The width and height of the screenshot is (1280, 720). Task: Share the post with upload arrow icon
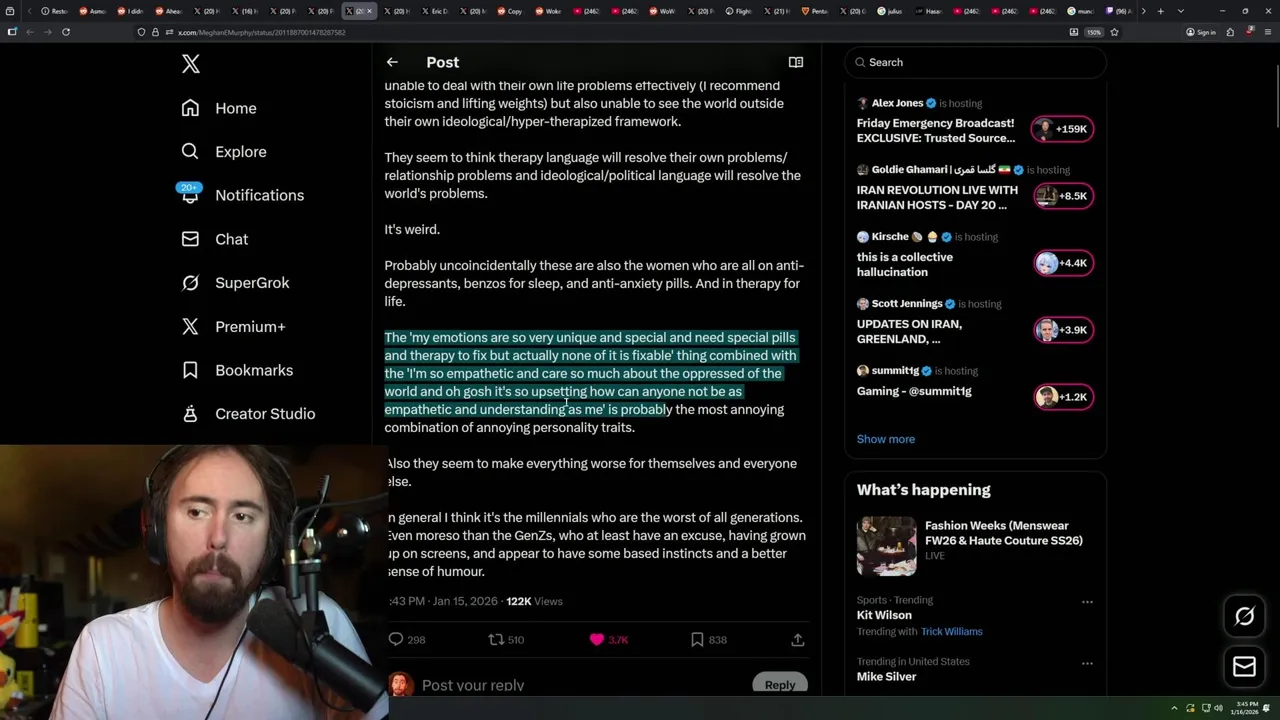point(797,639)
